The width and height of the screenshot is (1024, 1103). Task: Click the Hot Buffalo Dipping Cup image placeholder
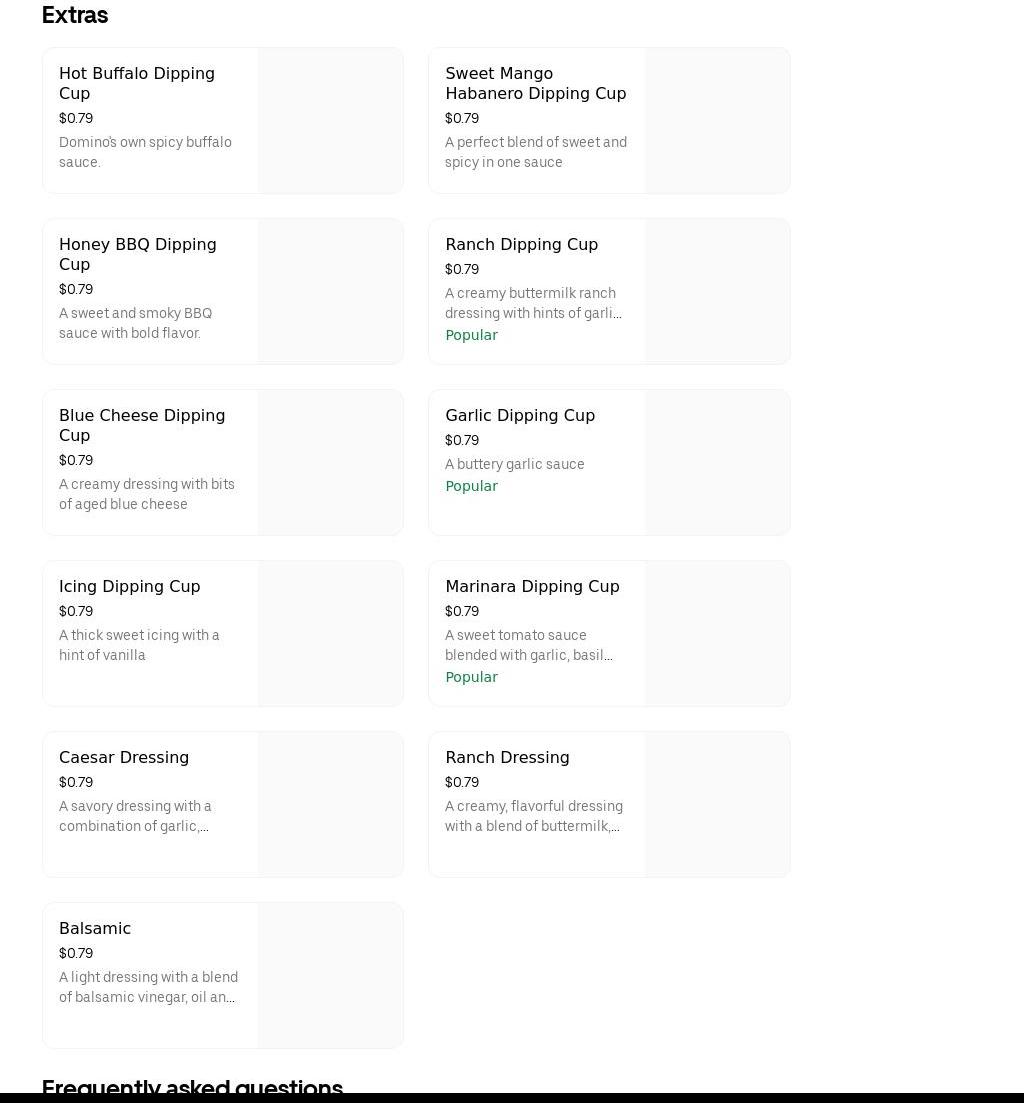click(x=330, y=121)
